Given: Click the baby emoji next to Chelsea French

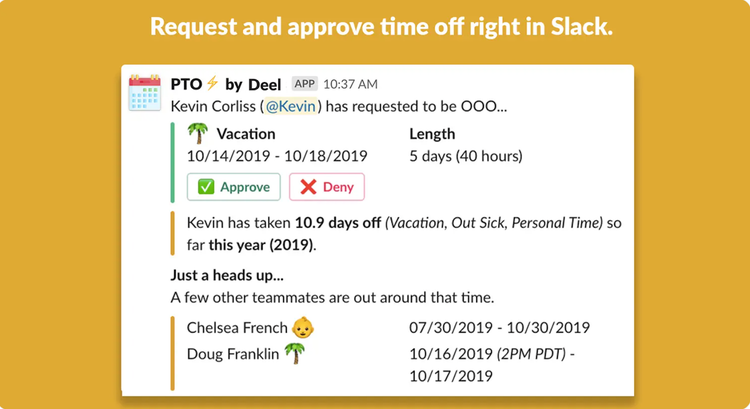Looking at the screenshot, I should (x=303, y=328).
